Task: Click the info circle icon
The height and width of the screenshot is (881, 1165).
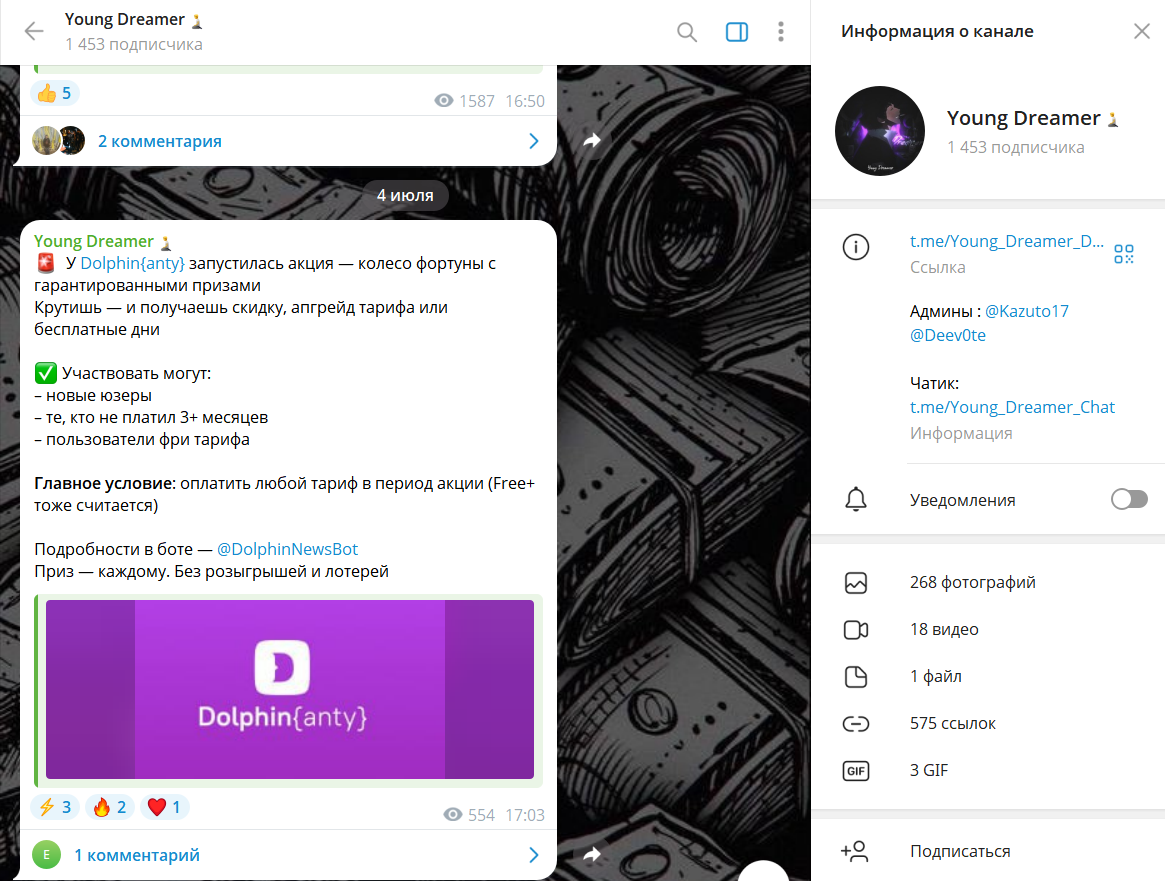Action: 856,247
